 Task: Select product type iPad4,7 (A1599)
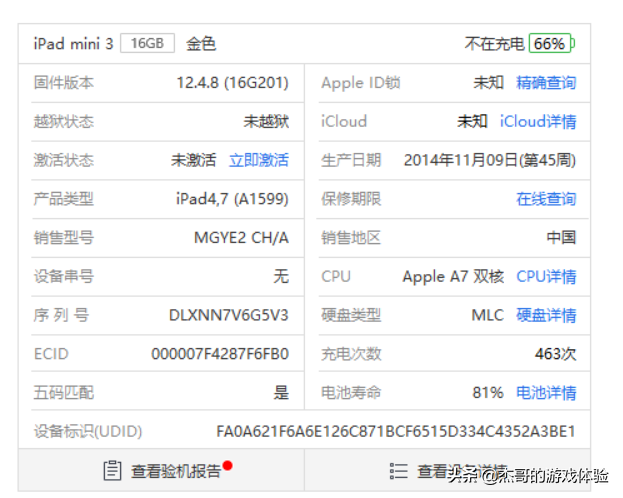point(232,199)
